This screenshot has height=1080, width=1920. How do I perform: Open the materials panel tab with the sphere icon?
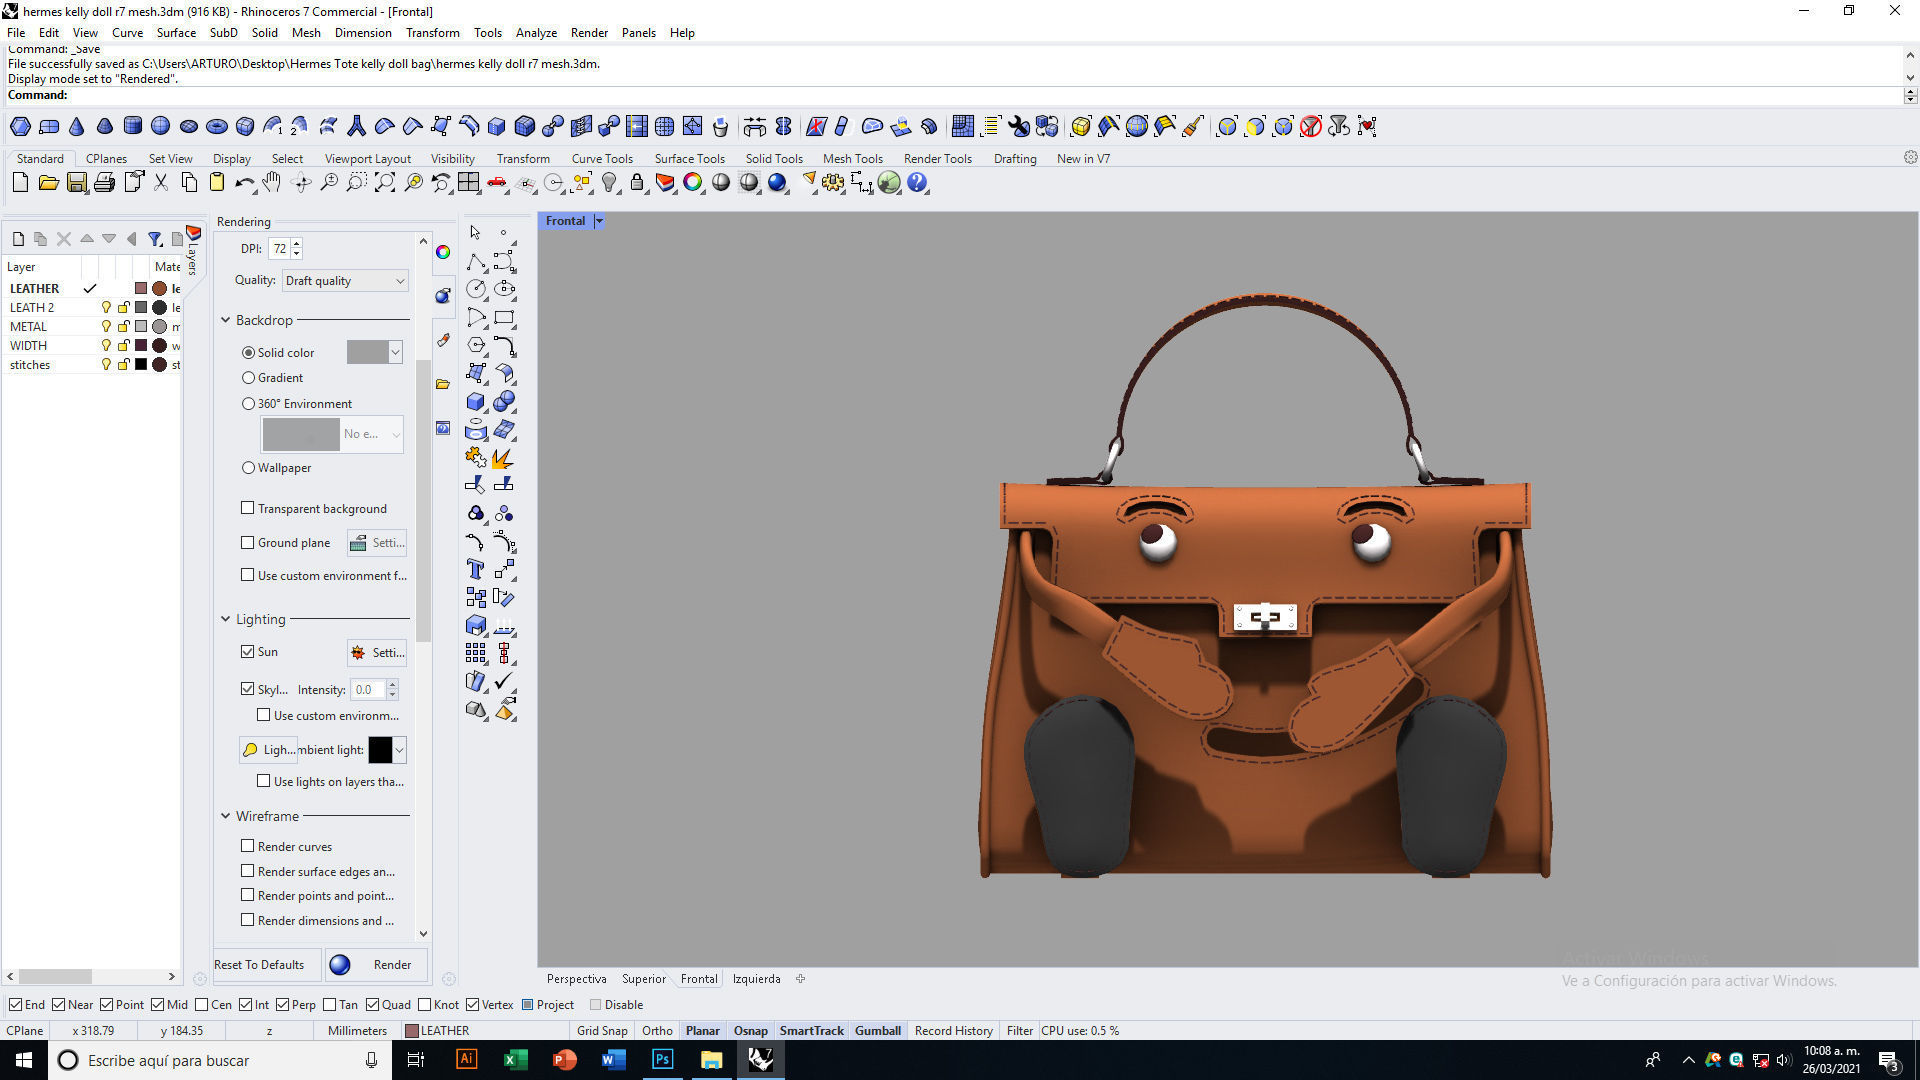[x=443, y=296]
